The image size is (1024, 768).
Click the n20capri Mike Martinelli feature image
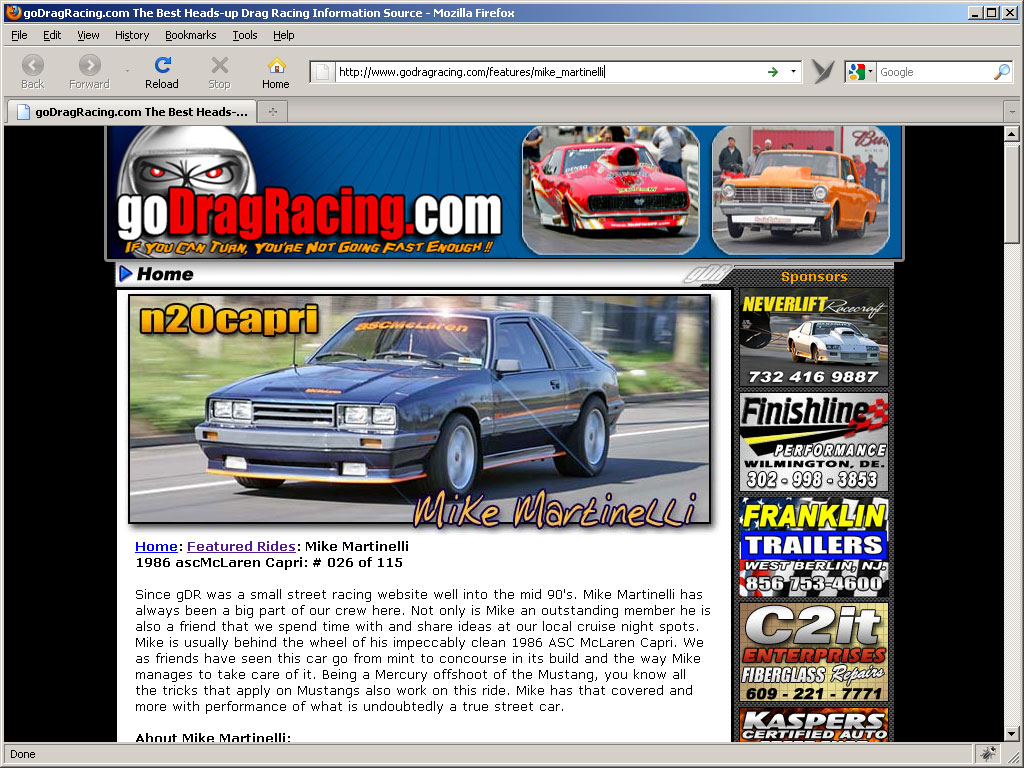click(x=419, y=409)
